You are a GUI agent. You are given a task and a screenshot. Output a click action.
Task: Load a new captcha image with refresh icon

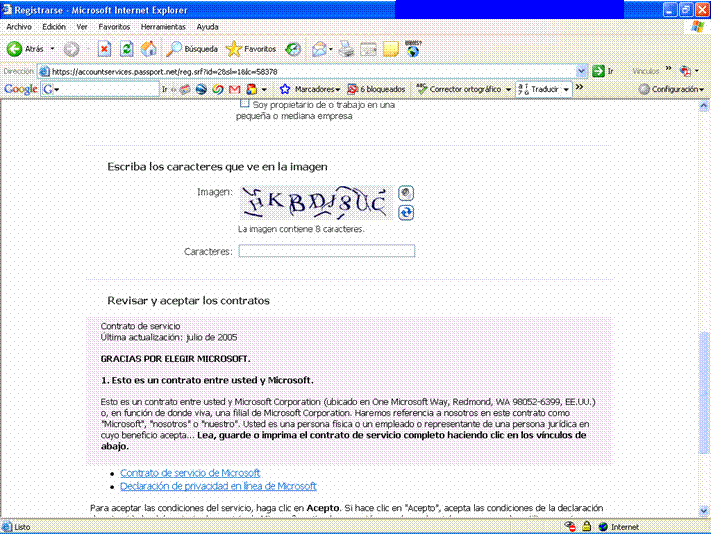[406, 212]
